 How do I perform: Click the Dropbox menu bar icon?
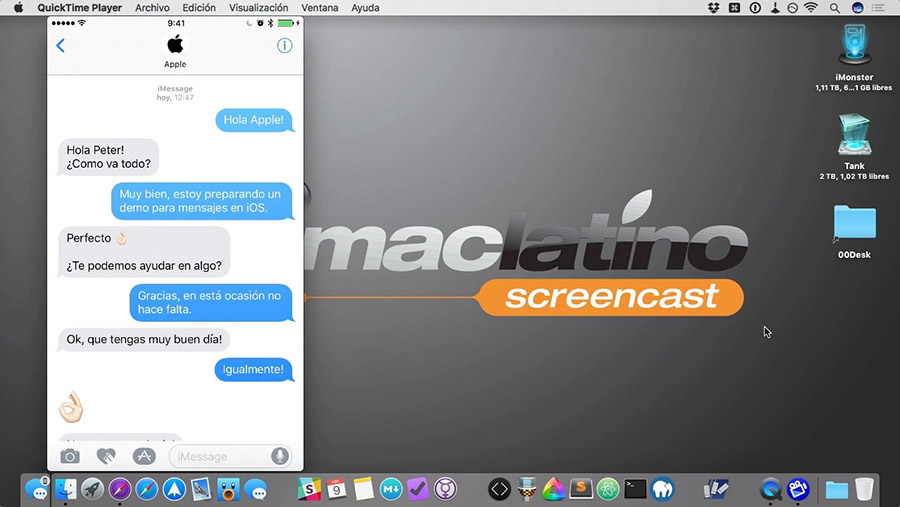tap(713, 7)
